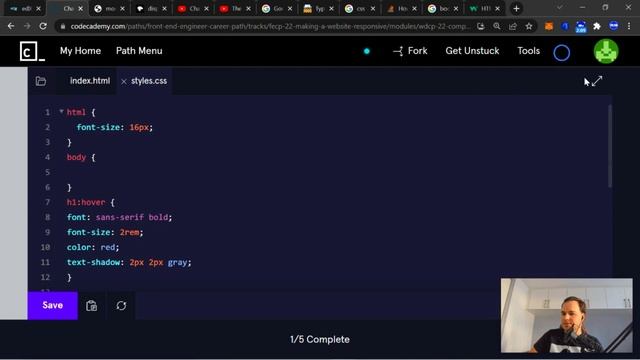Collapse the html rule fold arrow
The height and width of the screenshot is (360, 640).
point(61,111)
